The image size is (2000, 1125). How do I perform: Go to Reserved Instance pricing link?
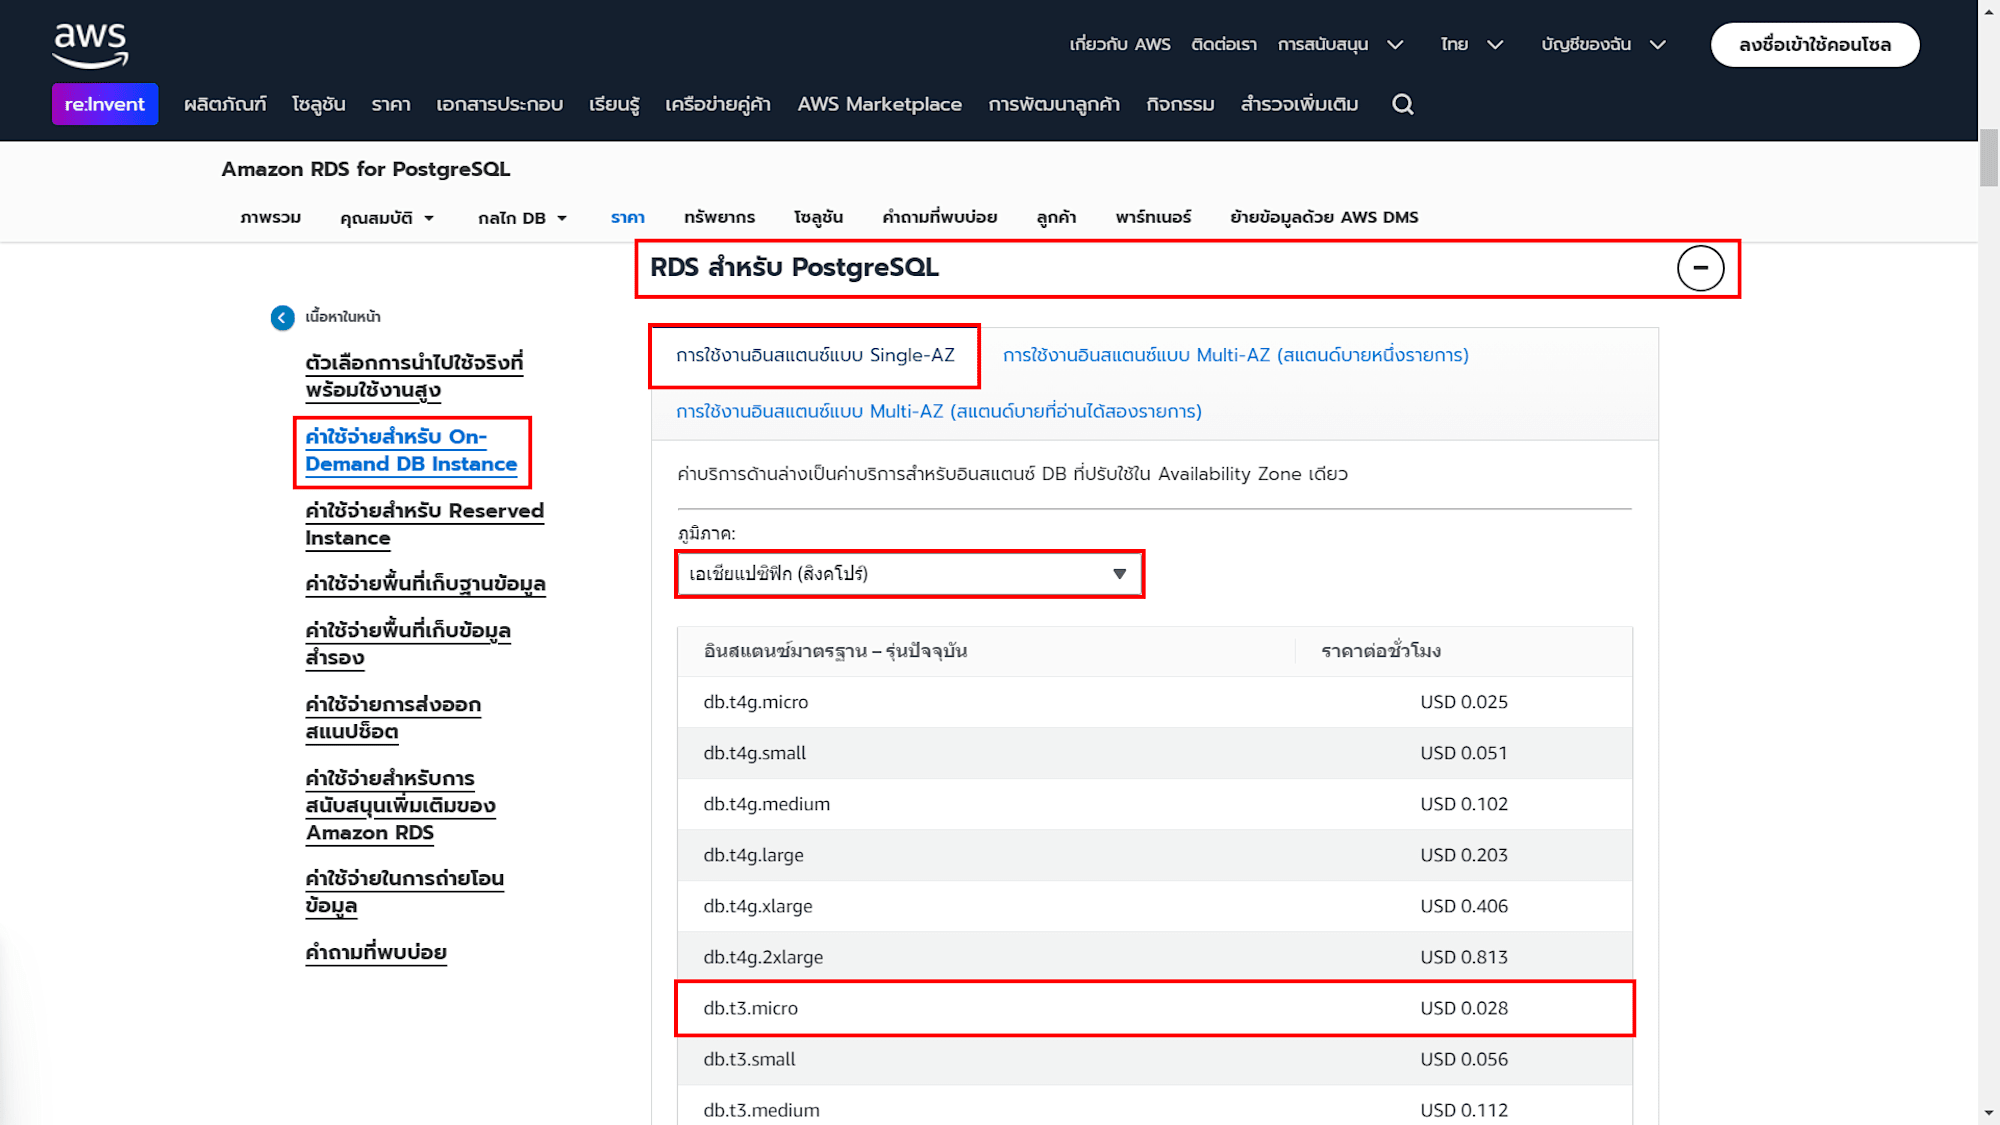(424, 524)
